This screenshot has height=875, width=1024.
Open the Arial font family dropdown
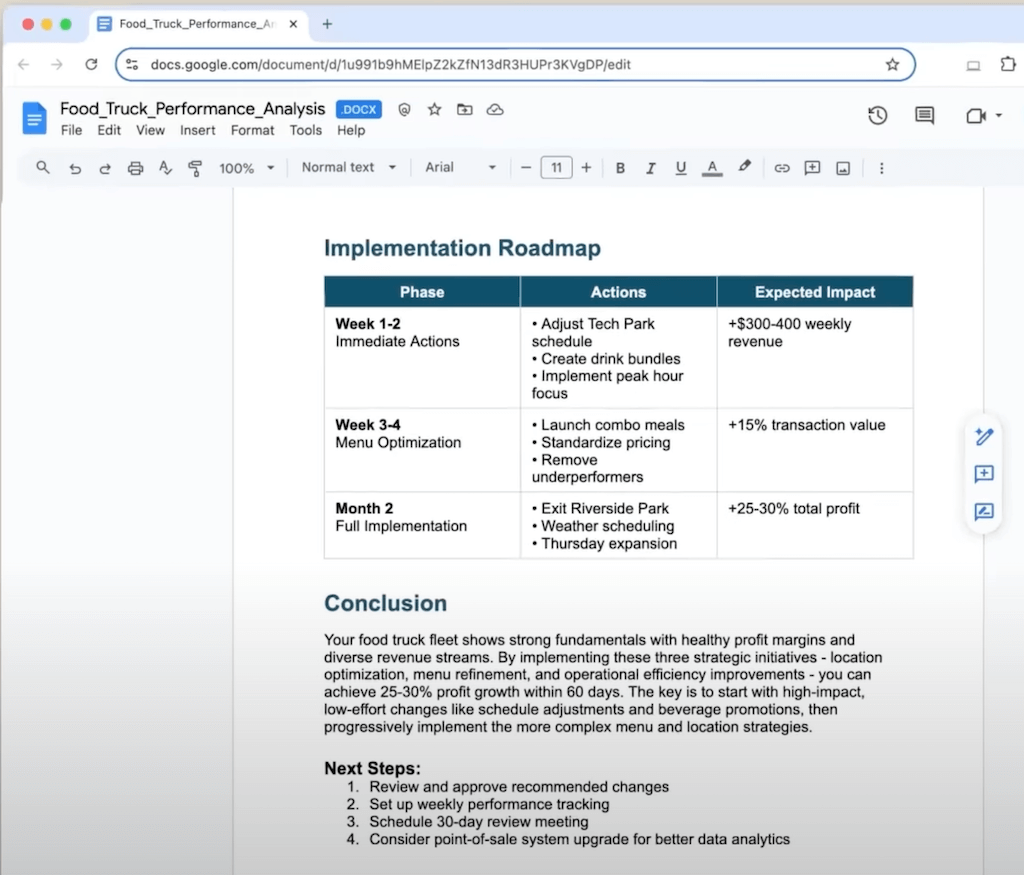460,167
